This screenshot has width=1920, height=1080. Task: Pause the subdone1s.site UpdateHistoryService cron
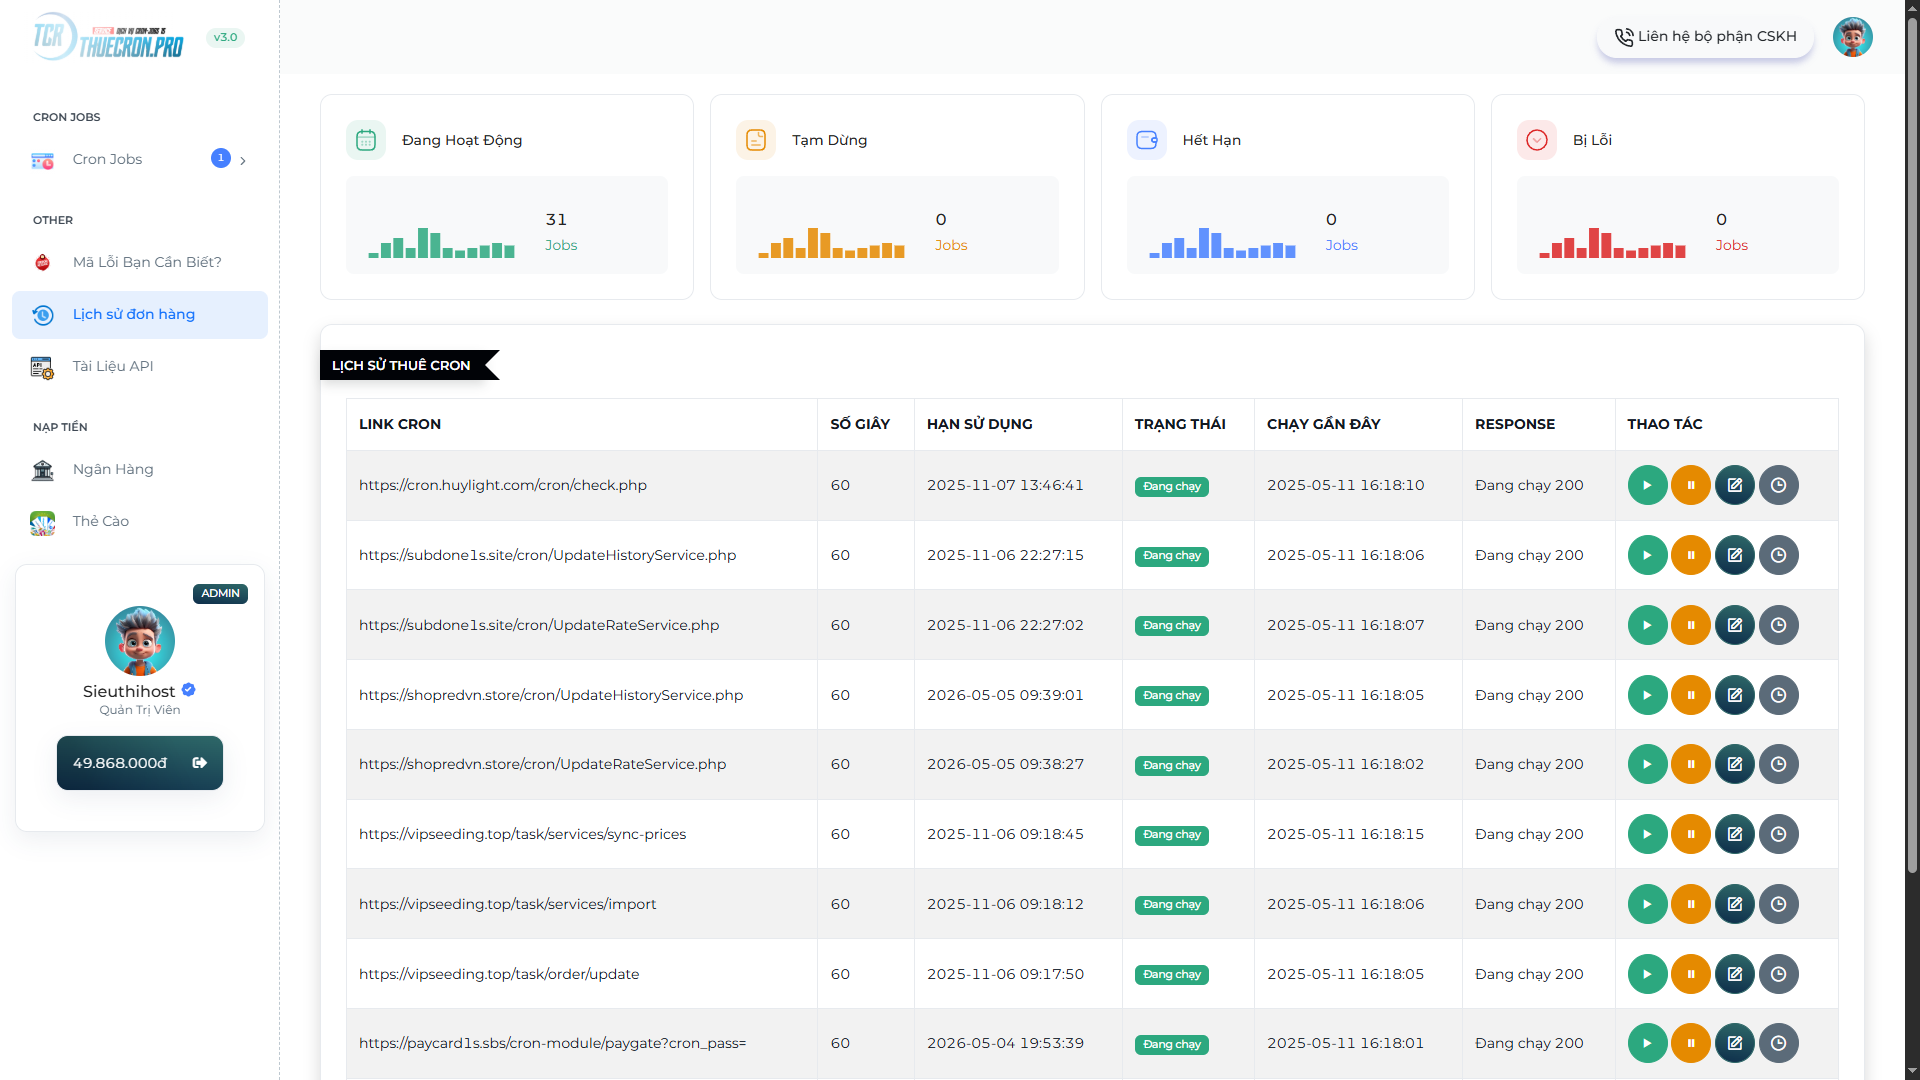1691,555
